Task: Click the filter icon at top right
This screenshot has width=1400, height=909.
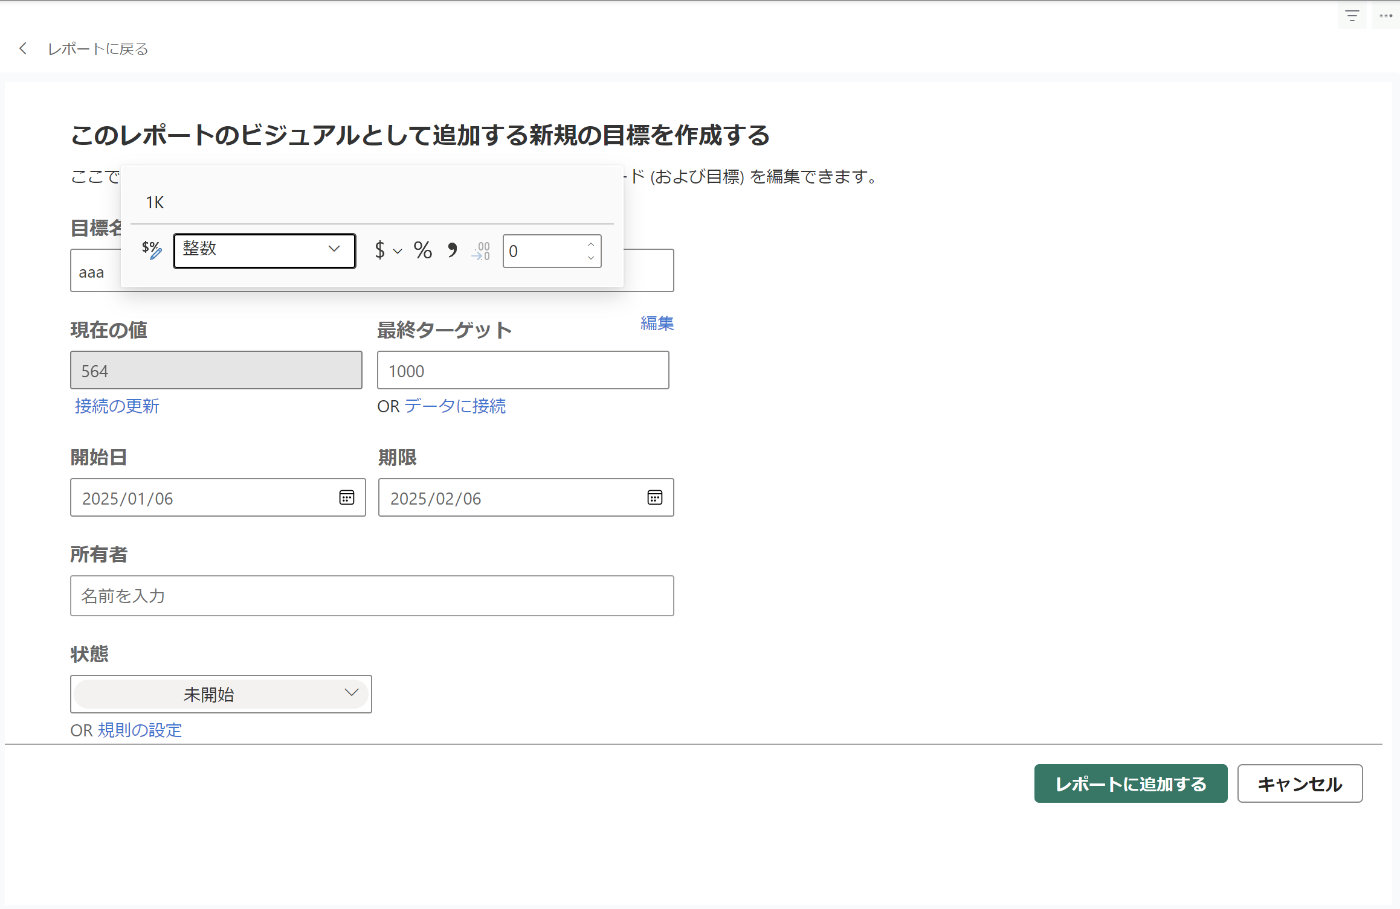Action: tap(1352, 16)
